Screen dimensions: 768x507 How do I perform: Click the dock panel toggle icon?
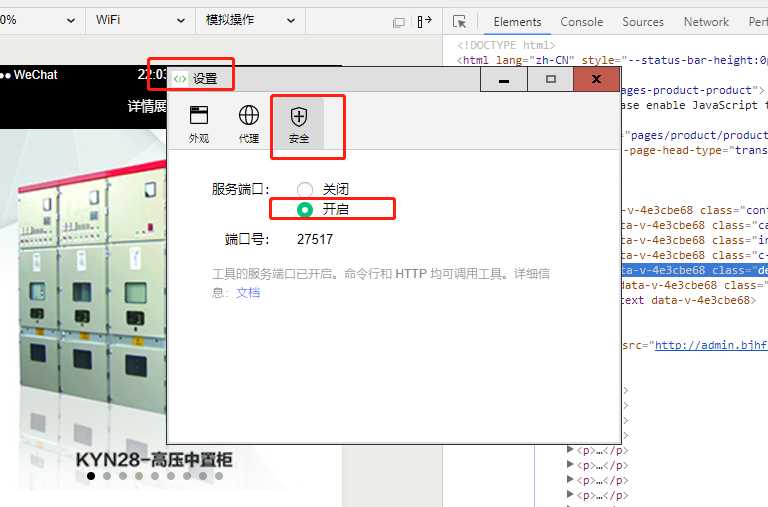point(424,22)
